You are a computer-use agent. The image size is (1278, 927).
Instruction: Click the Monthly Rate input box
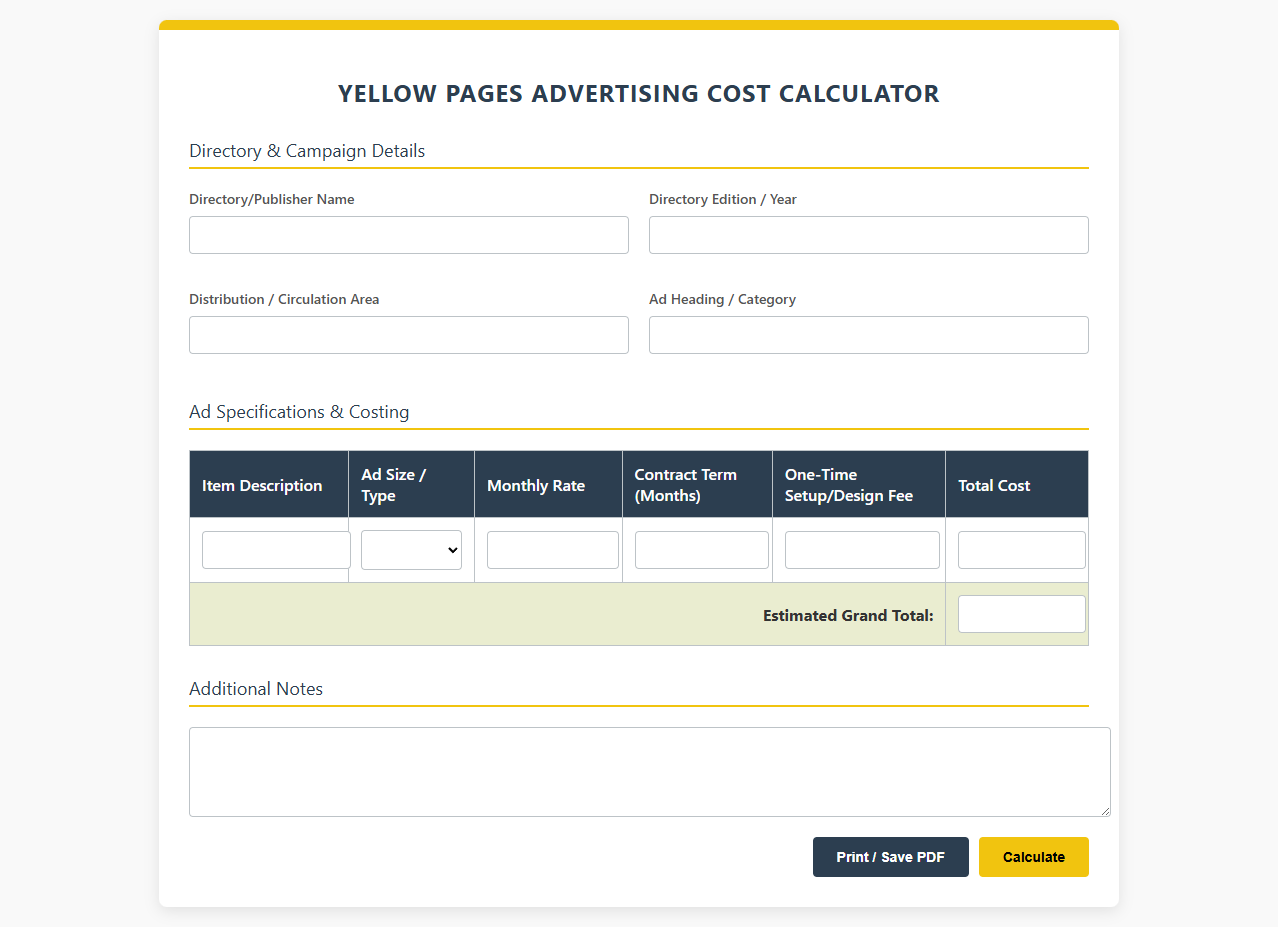coord(553,550)
